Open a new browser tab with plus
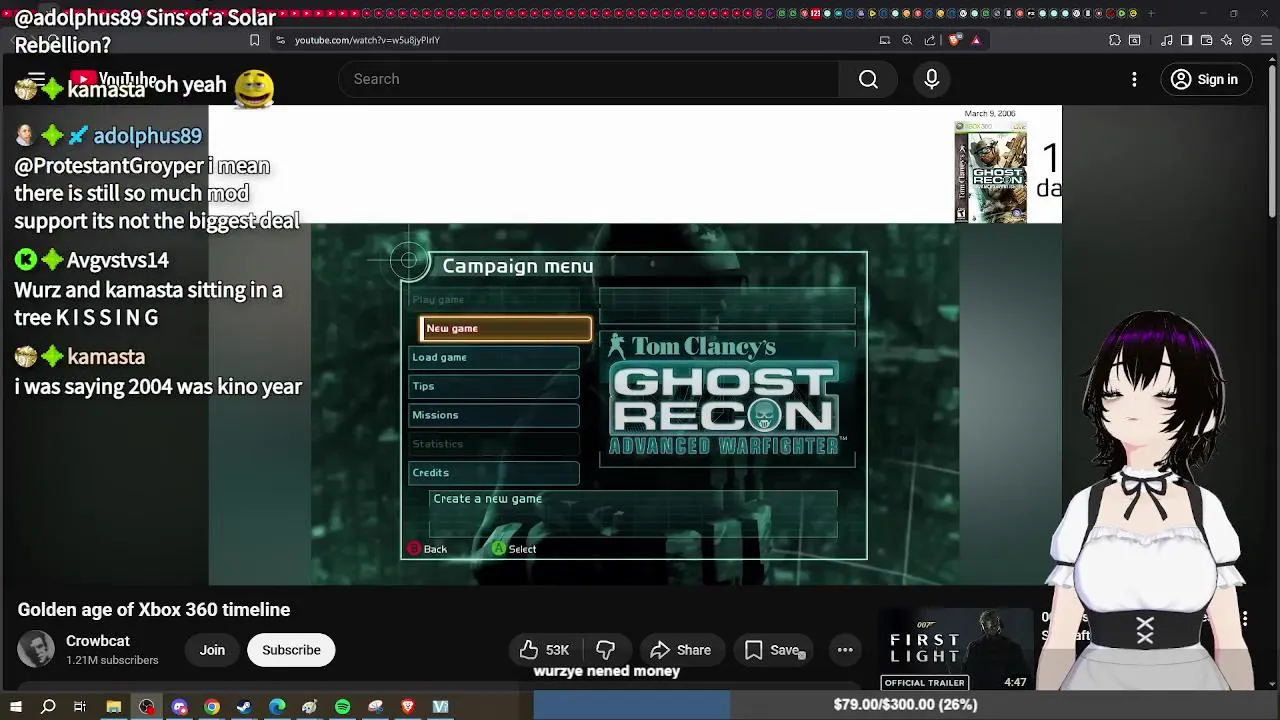Screen dimensions: 1280x720 [x=1151, y=13]
